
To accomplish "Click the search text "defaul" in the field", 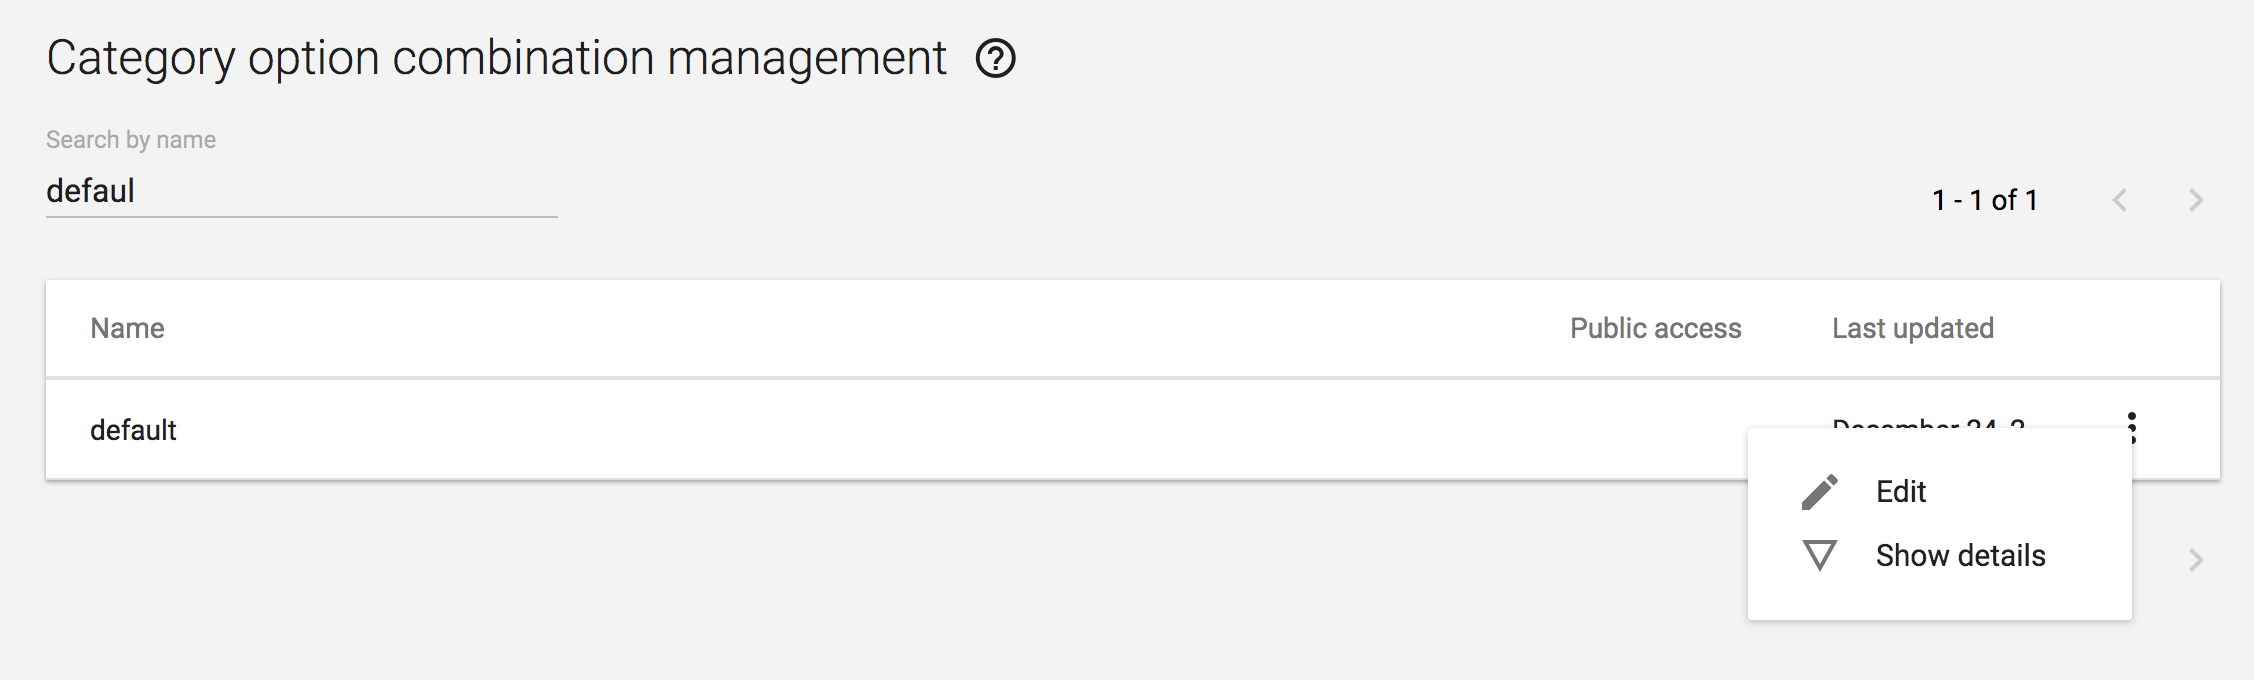I will [x=90, y=191].
